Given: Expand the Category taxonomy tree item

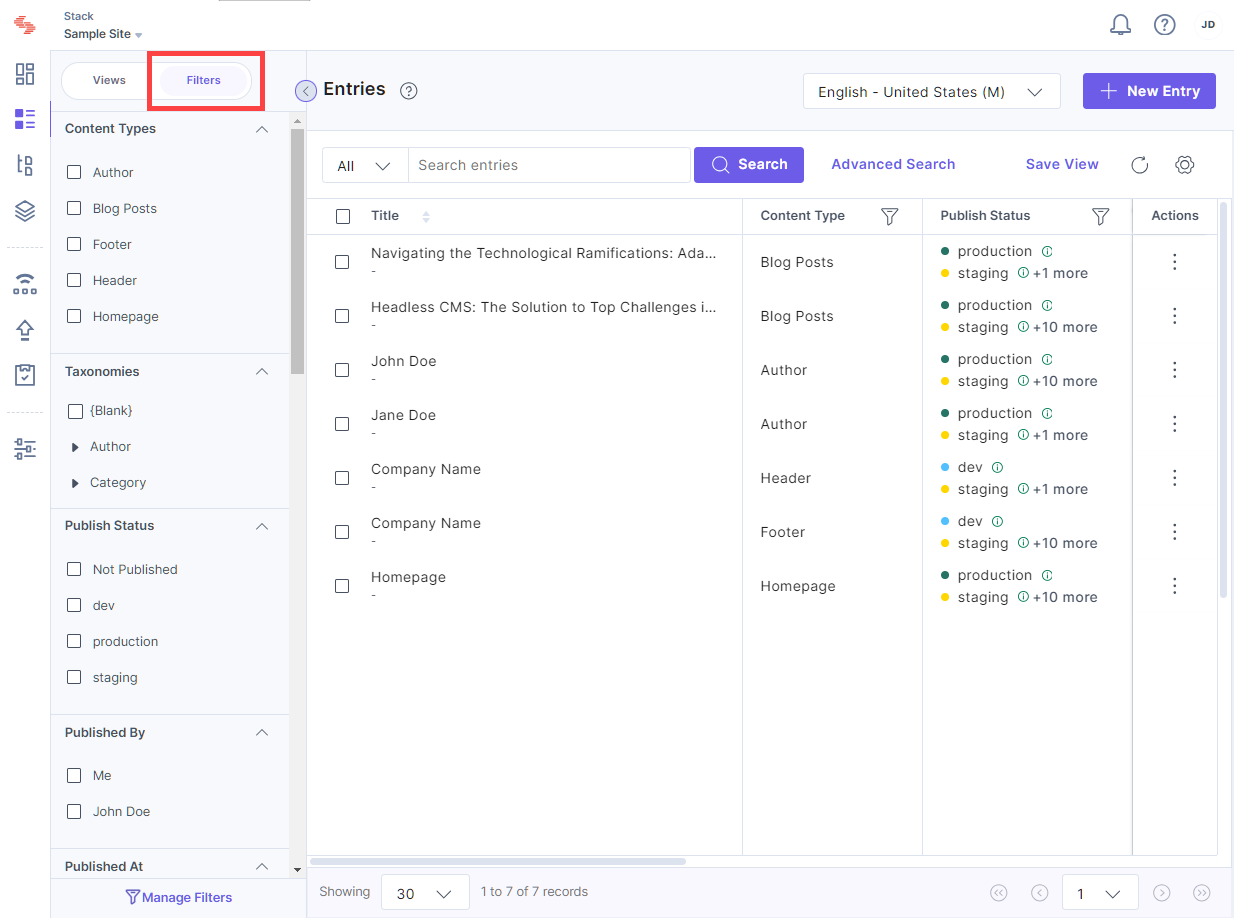Looking at the screenshot, I should tap(75, 483).
